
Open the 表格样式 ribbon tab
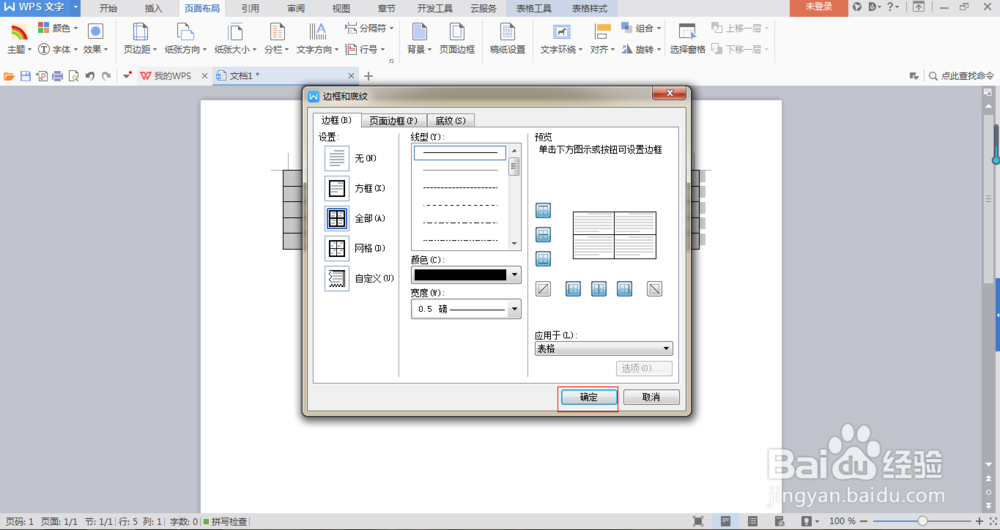pos(589,8)
